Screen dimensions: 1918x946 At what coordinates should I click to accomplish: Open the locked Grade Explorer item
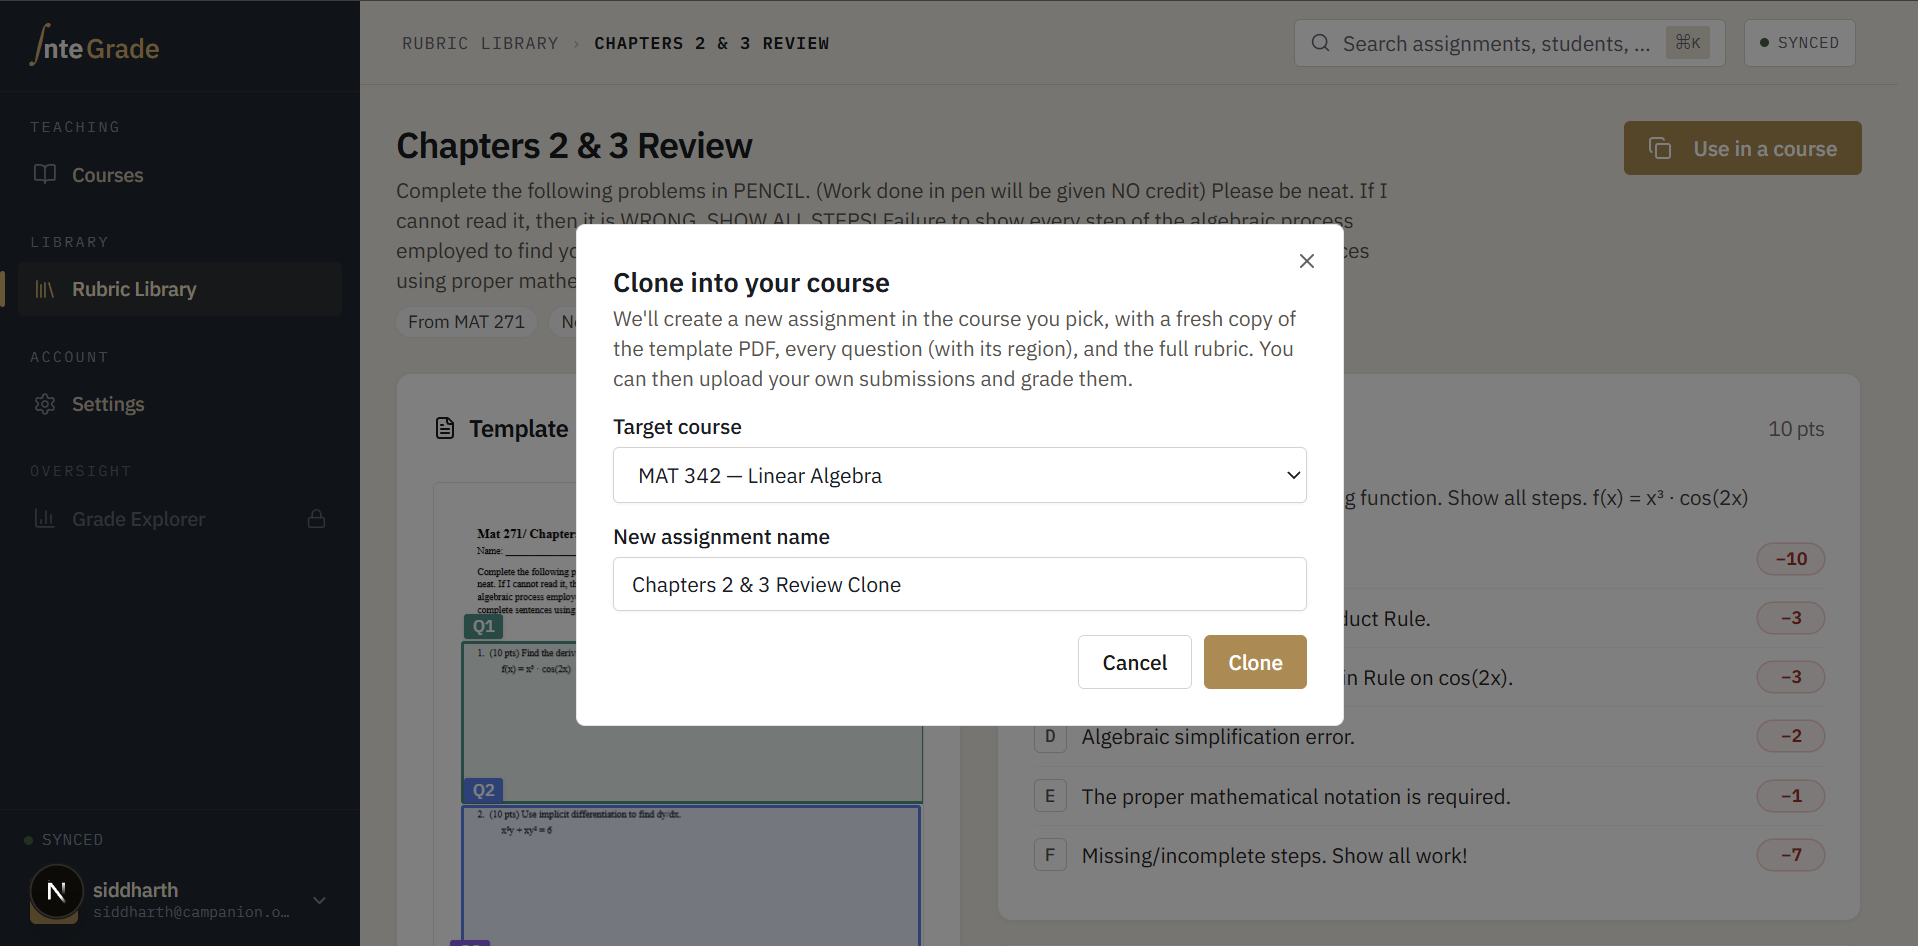point(180,519)
